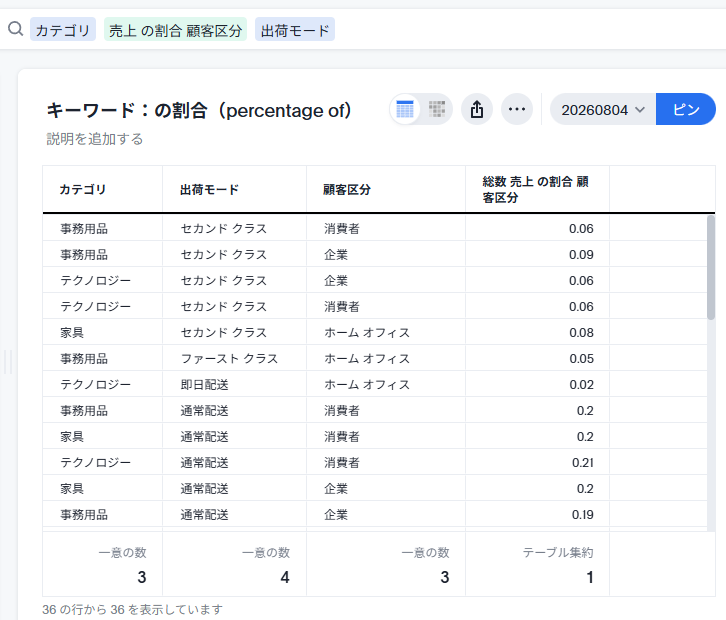
Task: Switch to table view icon
Action: [x=405, y=109]
